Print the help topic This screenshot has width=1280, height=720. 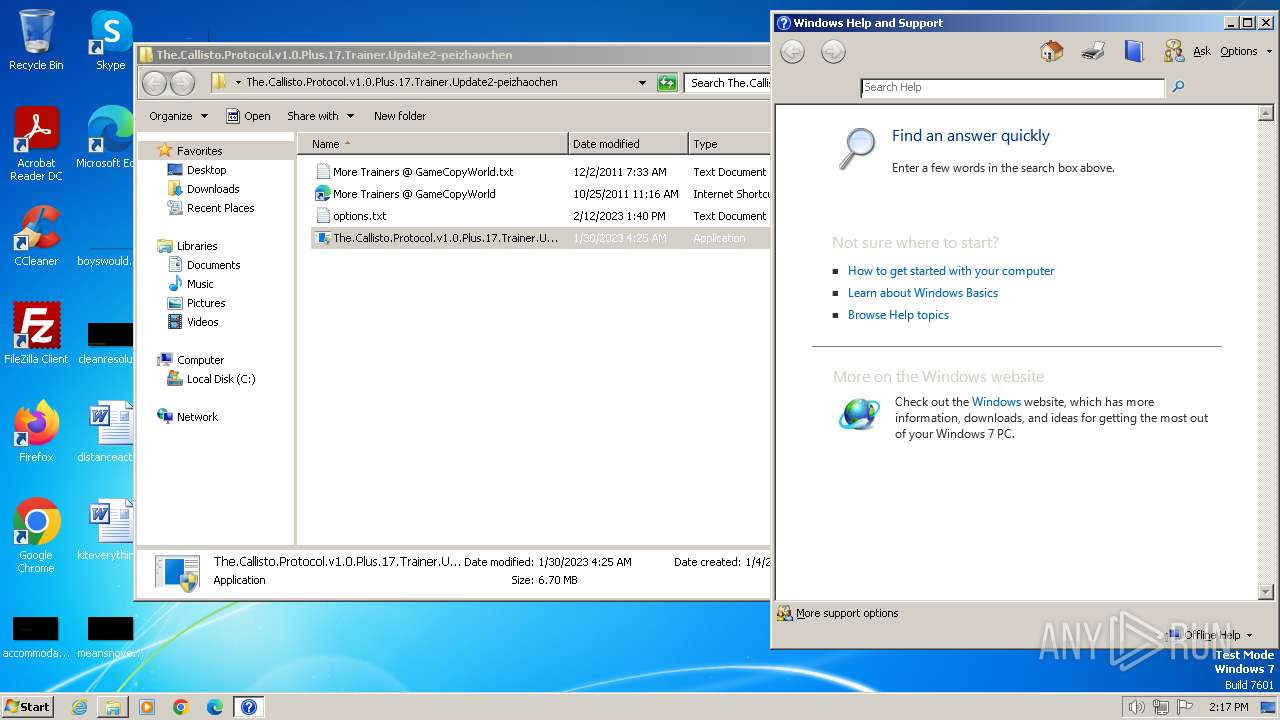(1093, 51)
